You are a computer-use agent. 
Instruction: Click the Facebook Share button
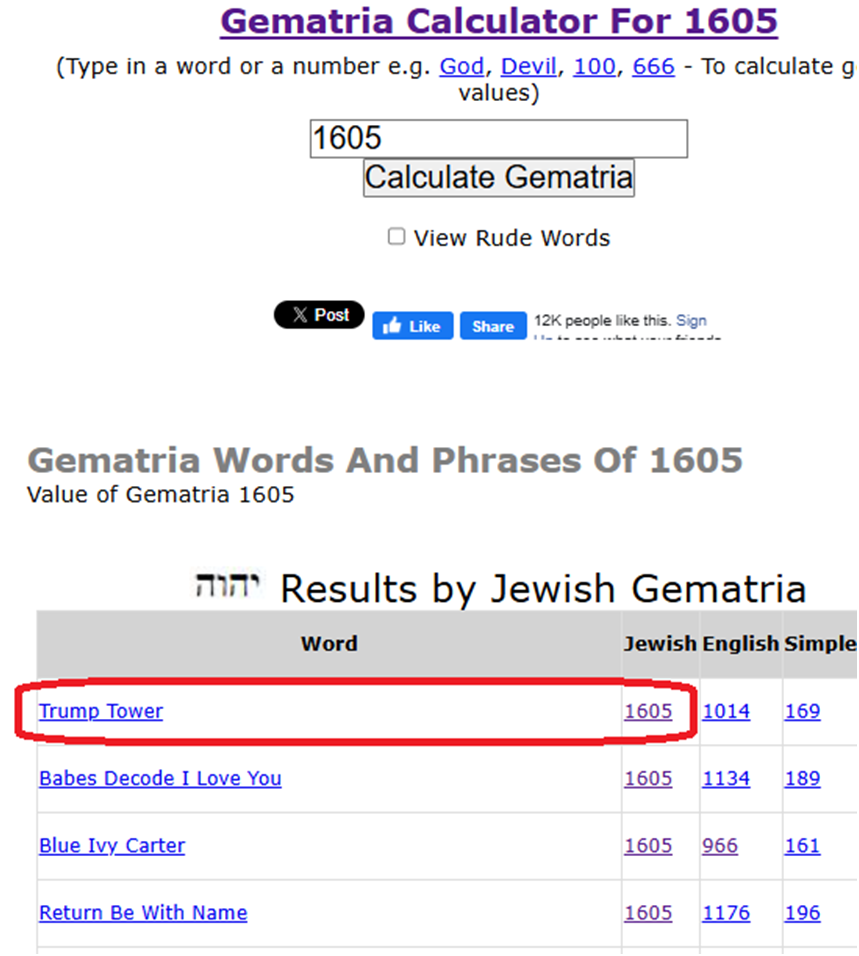pyautogui.click(x=493, y=326)
